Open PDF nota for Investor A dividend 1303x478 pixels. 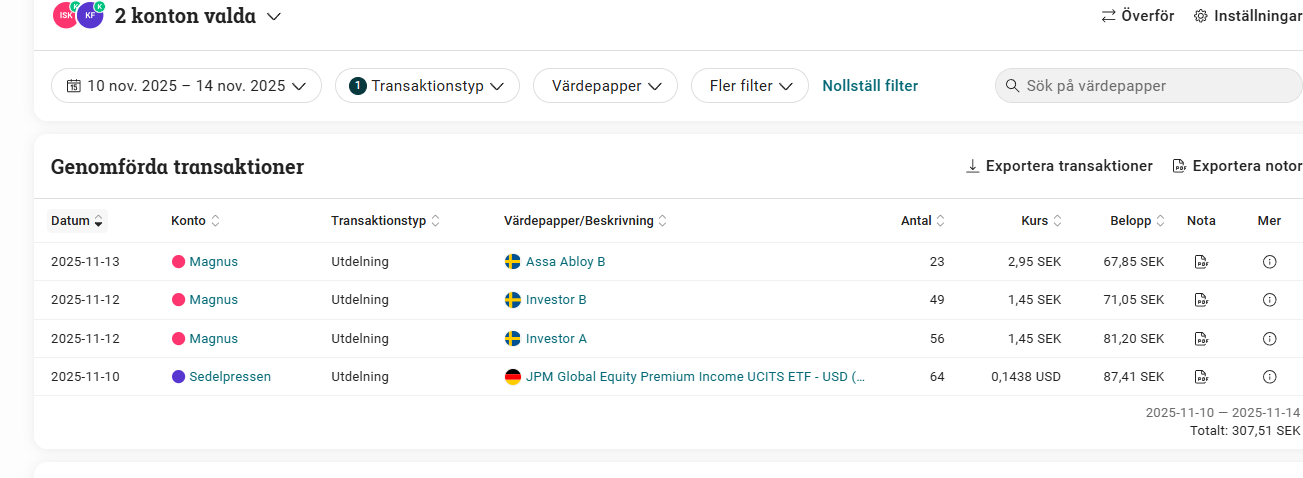click(x=1201, y=339)
